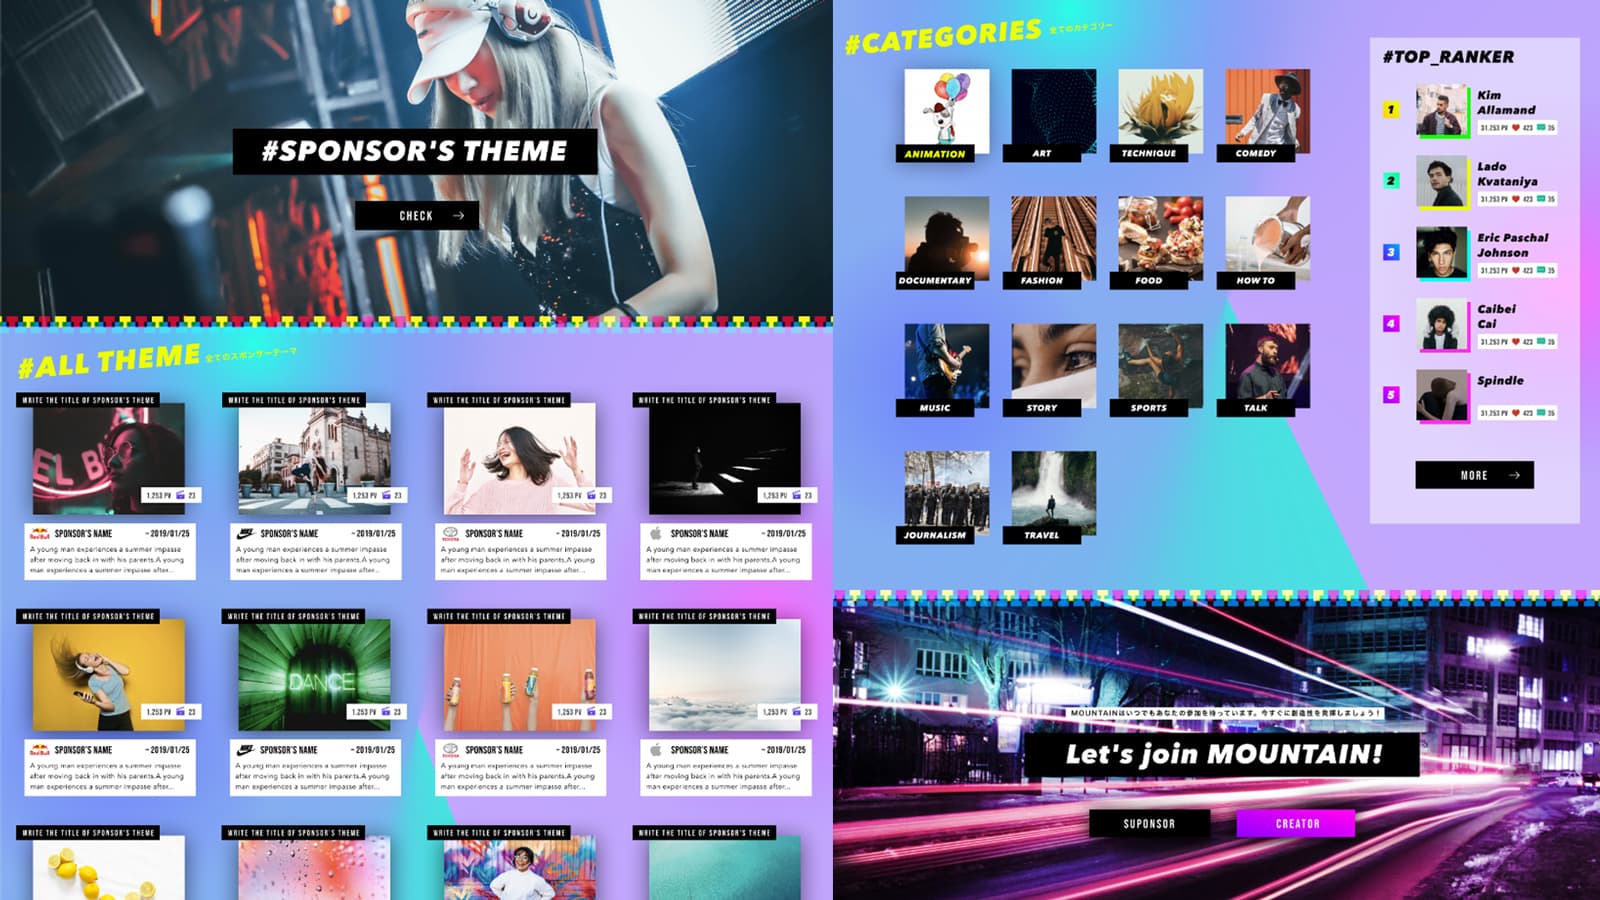Open the woman with headphones yellow thumbnail
This screenshot has height=900, width=1600.
point(108,675)
